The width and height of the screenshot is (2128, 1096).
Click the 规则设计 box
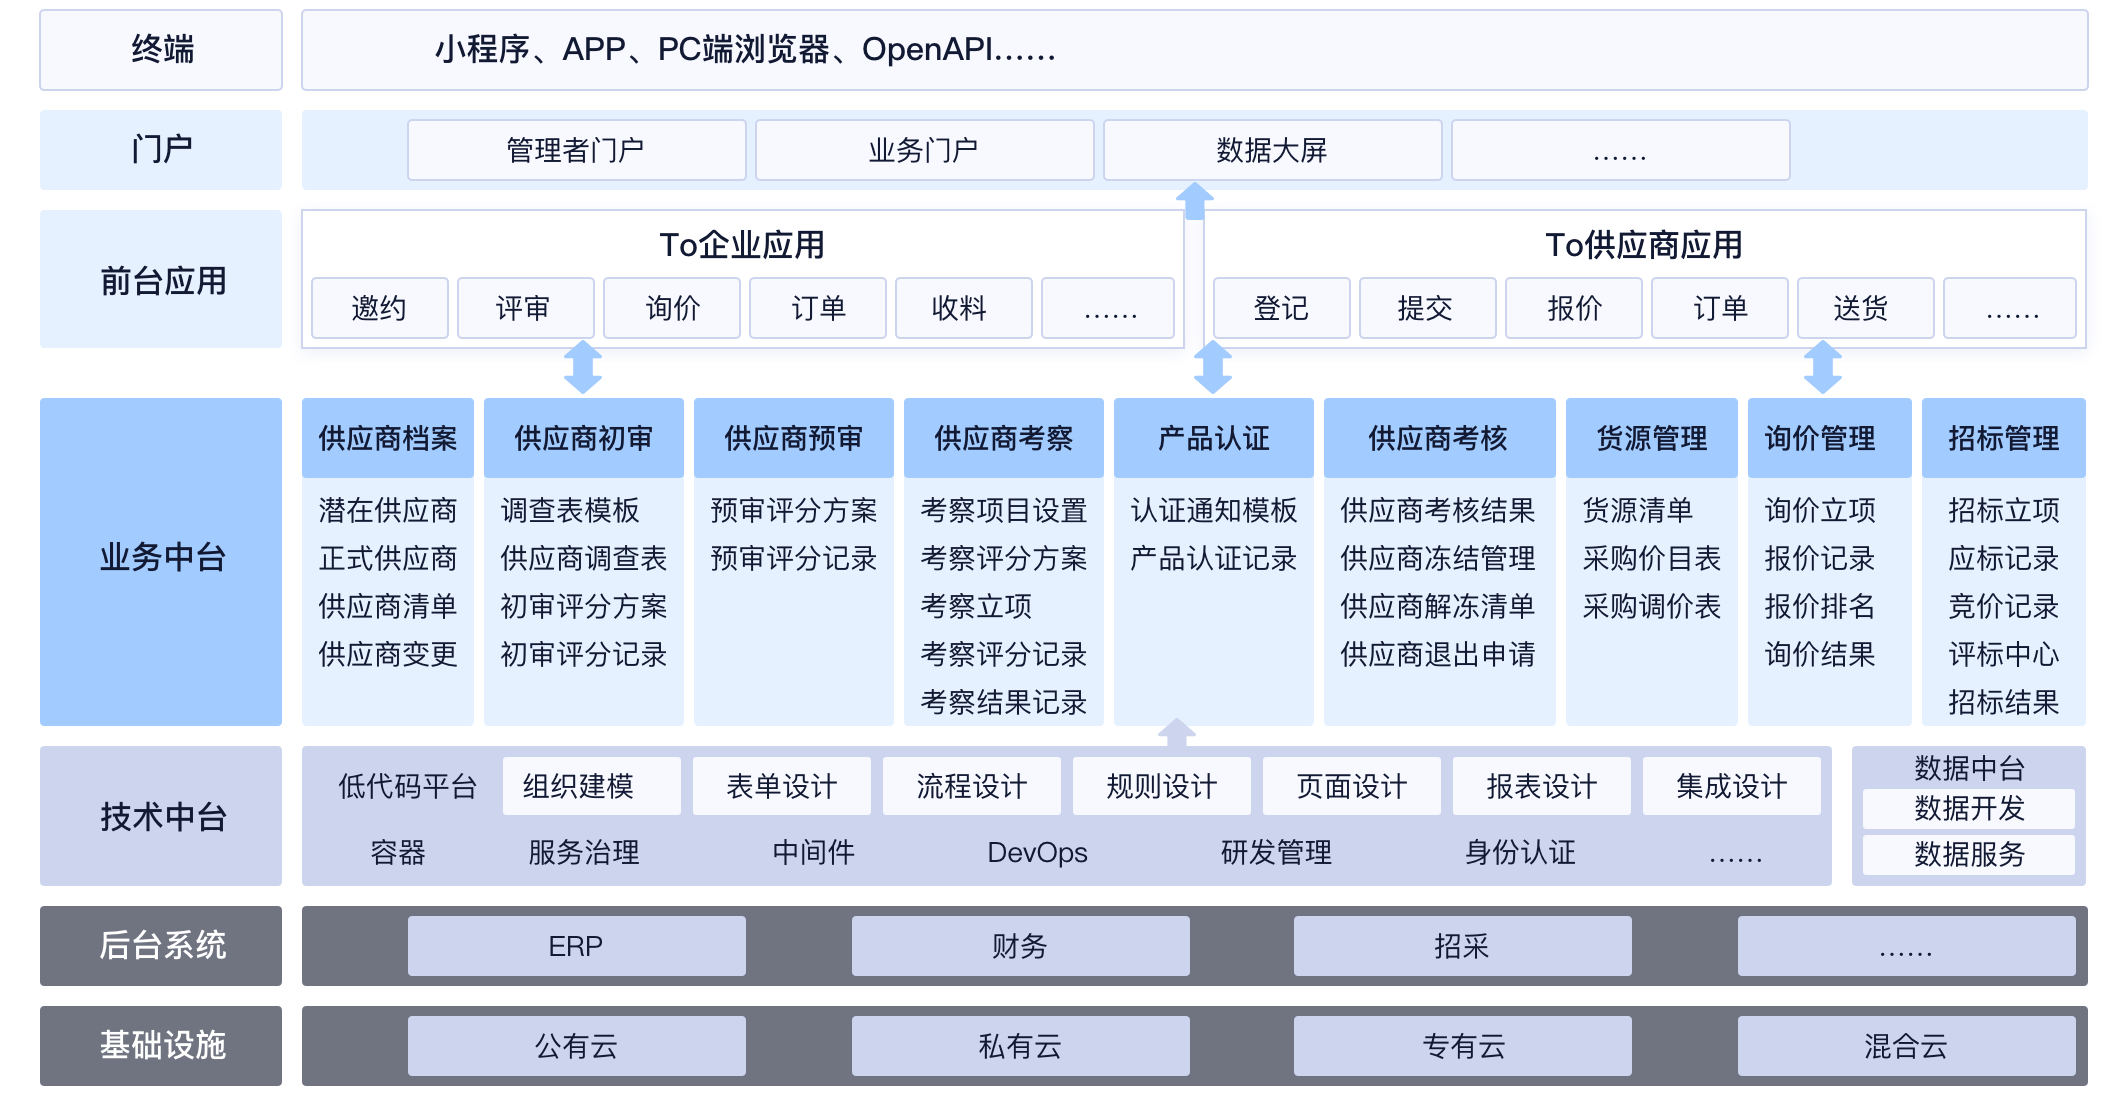point(1162,786)
